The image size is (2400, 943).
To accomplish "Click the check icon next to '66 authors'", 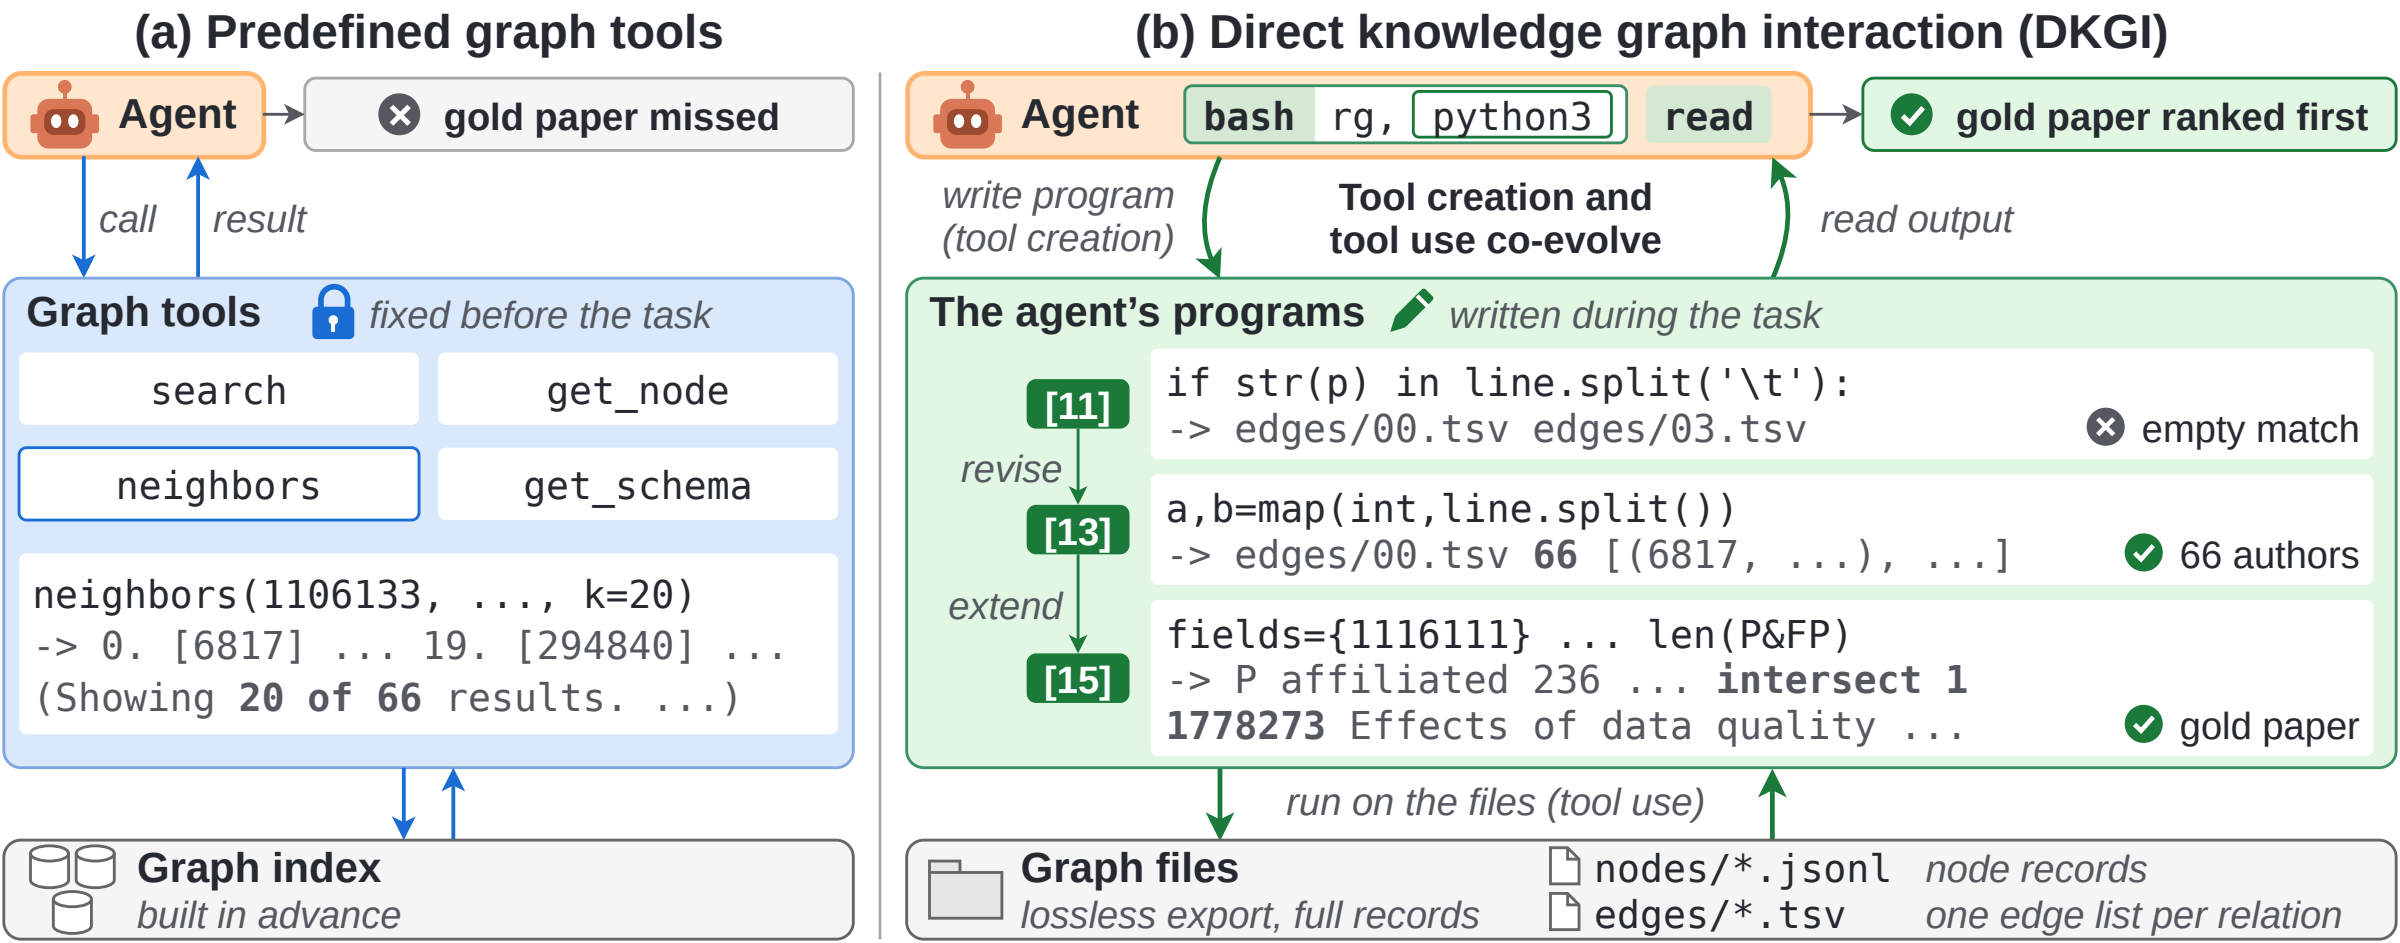I will pos(2143,552).
